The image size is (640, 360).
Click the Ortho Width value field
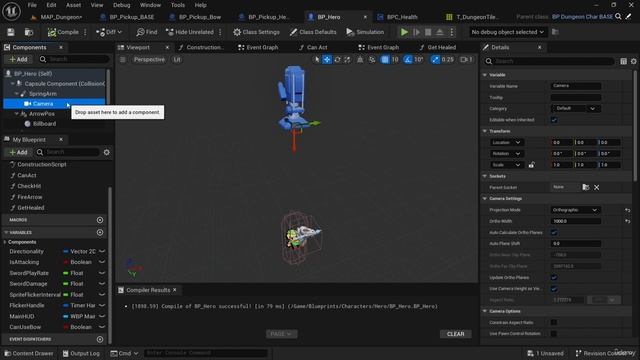576,221
